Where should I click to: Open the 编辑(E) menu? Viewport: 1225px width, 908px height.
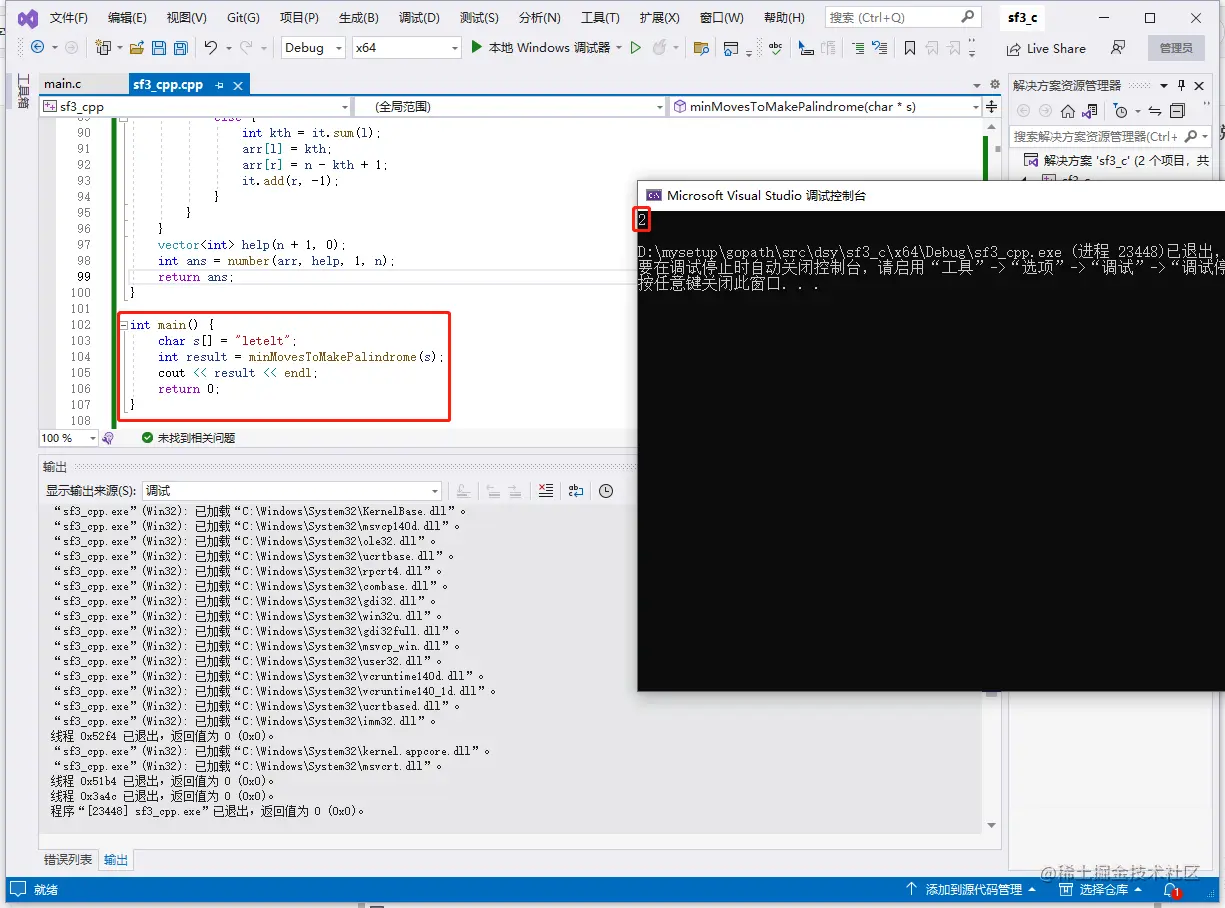(126, 17)
